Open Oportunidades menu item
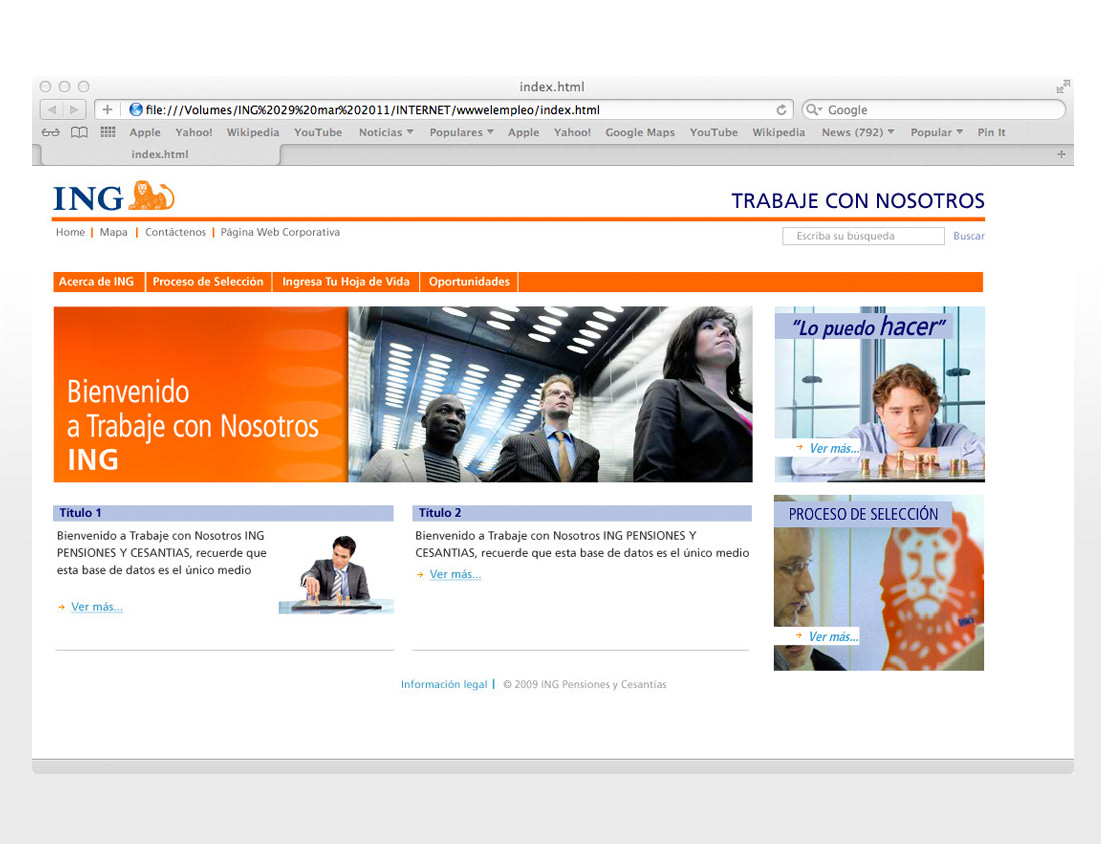Viewport: 1101px width, 844px height. [x=469, y=282]
